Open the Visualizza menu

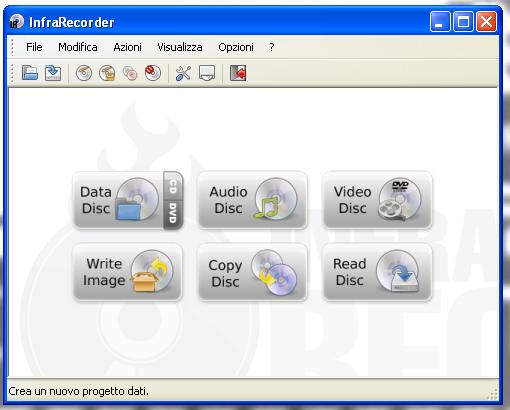[180, 47]
